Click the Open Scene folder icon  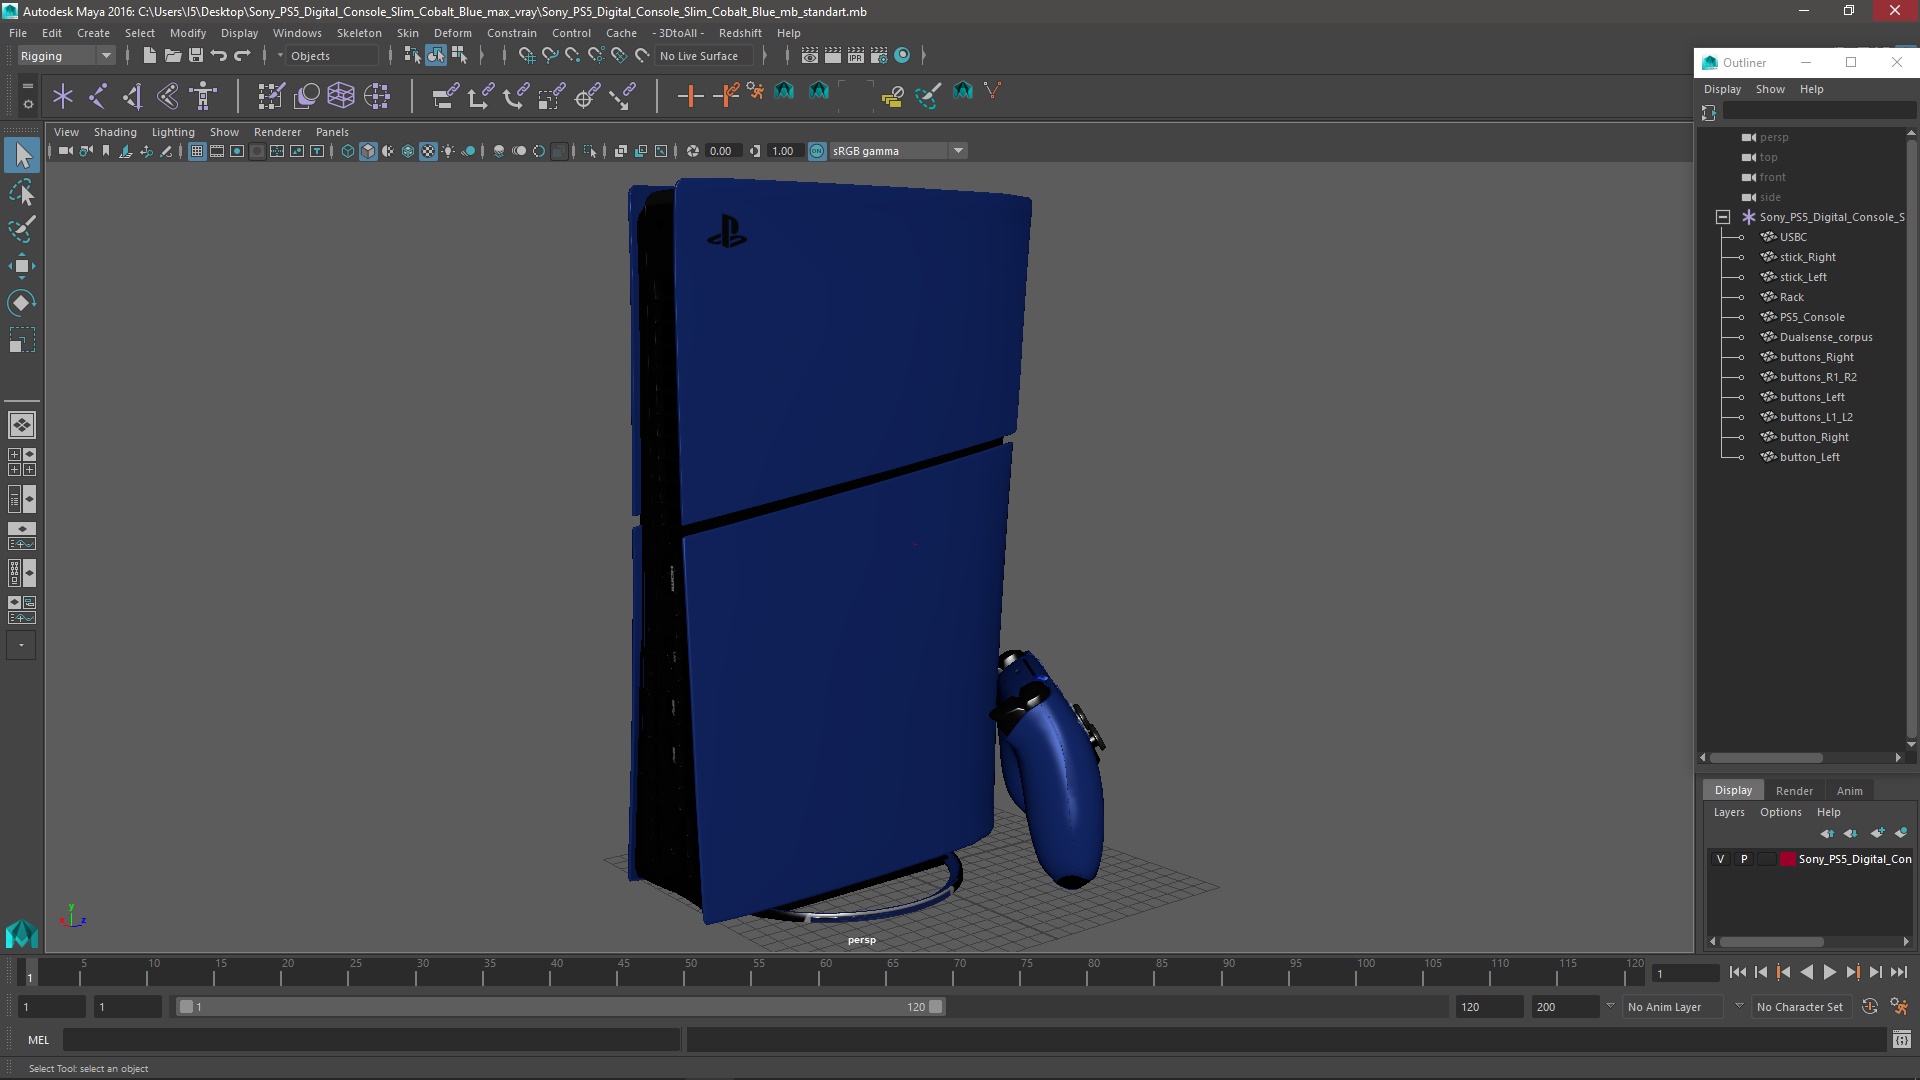click(172, 56)
